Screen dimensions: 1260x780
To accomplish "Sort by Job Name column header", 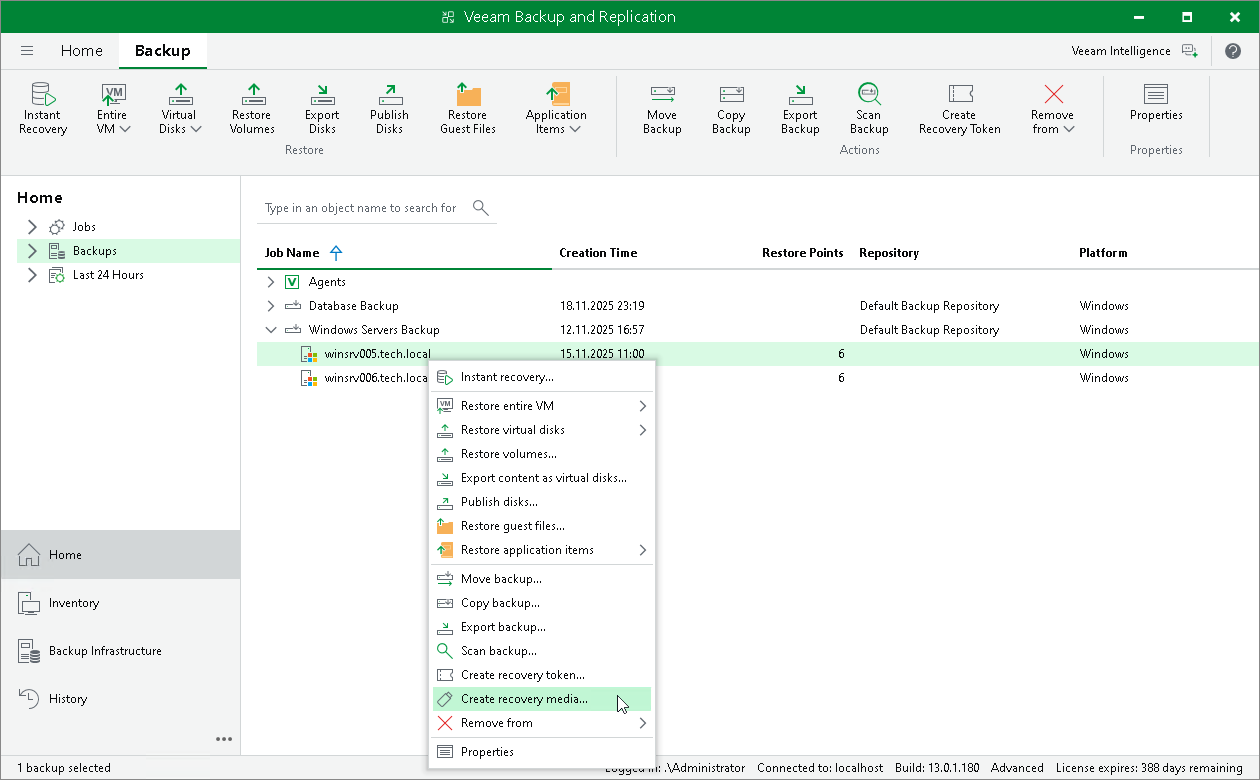I will [x=292, y=253].
